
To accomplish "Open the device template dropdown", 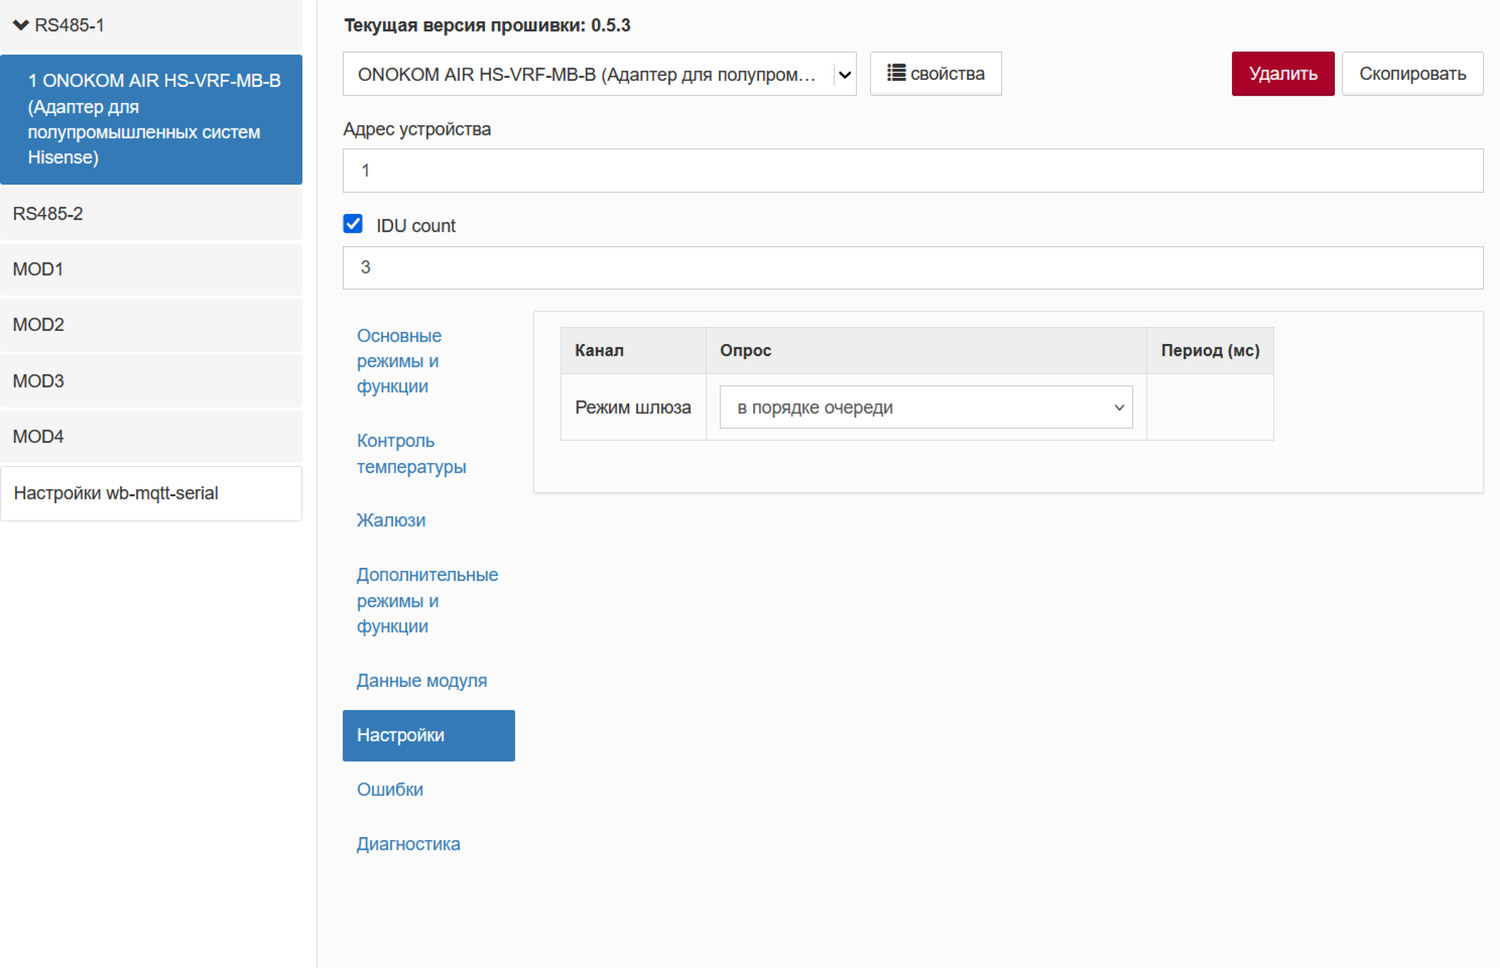I will (599, 75).
